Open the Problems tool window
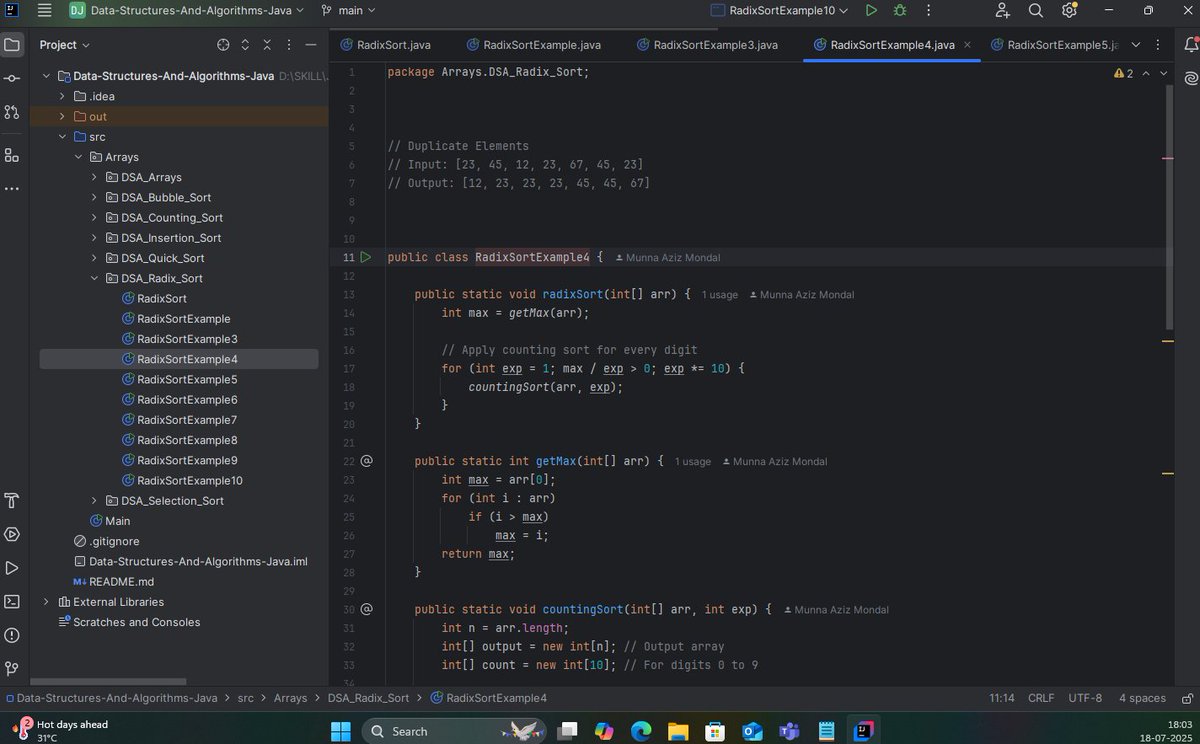 (12, 635)
